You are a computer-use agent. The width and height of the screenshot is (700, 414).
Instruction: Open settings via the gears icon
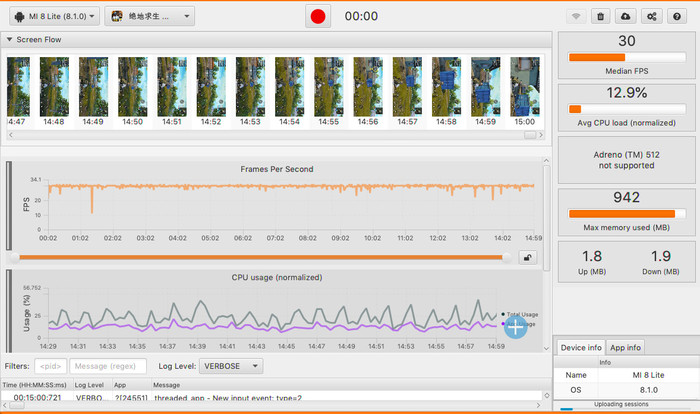coord(652,17)
